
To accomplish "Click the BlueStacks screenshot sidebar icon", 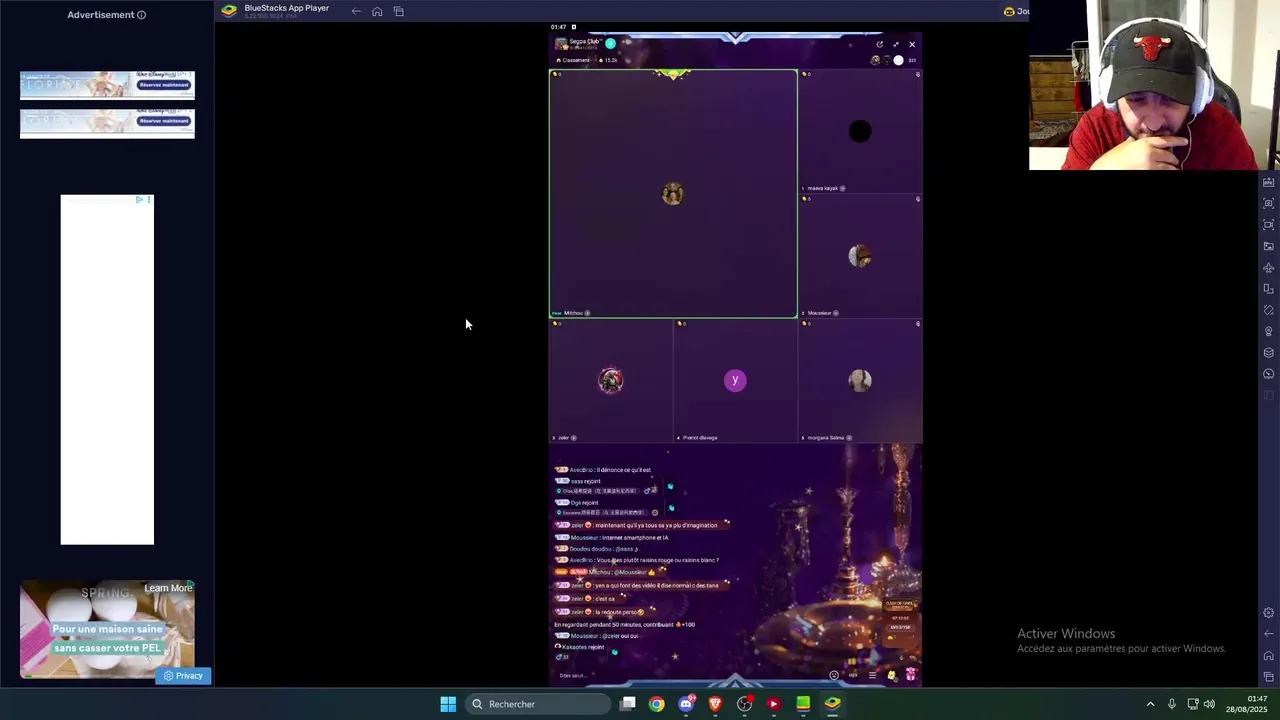I will point(1269,203).
